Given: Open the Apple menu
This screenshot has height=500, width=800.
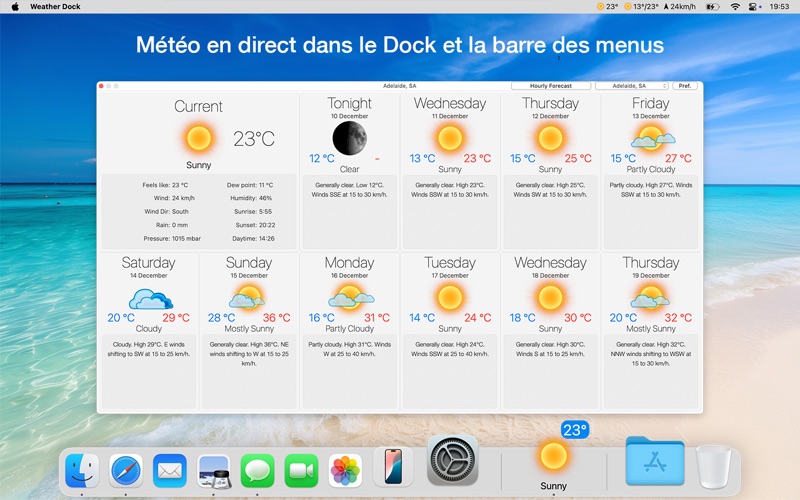Looking at the screenshot, I should tap(15, 7).
